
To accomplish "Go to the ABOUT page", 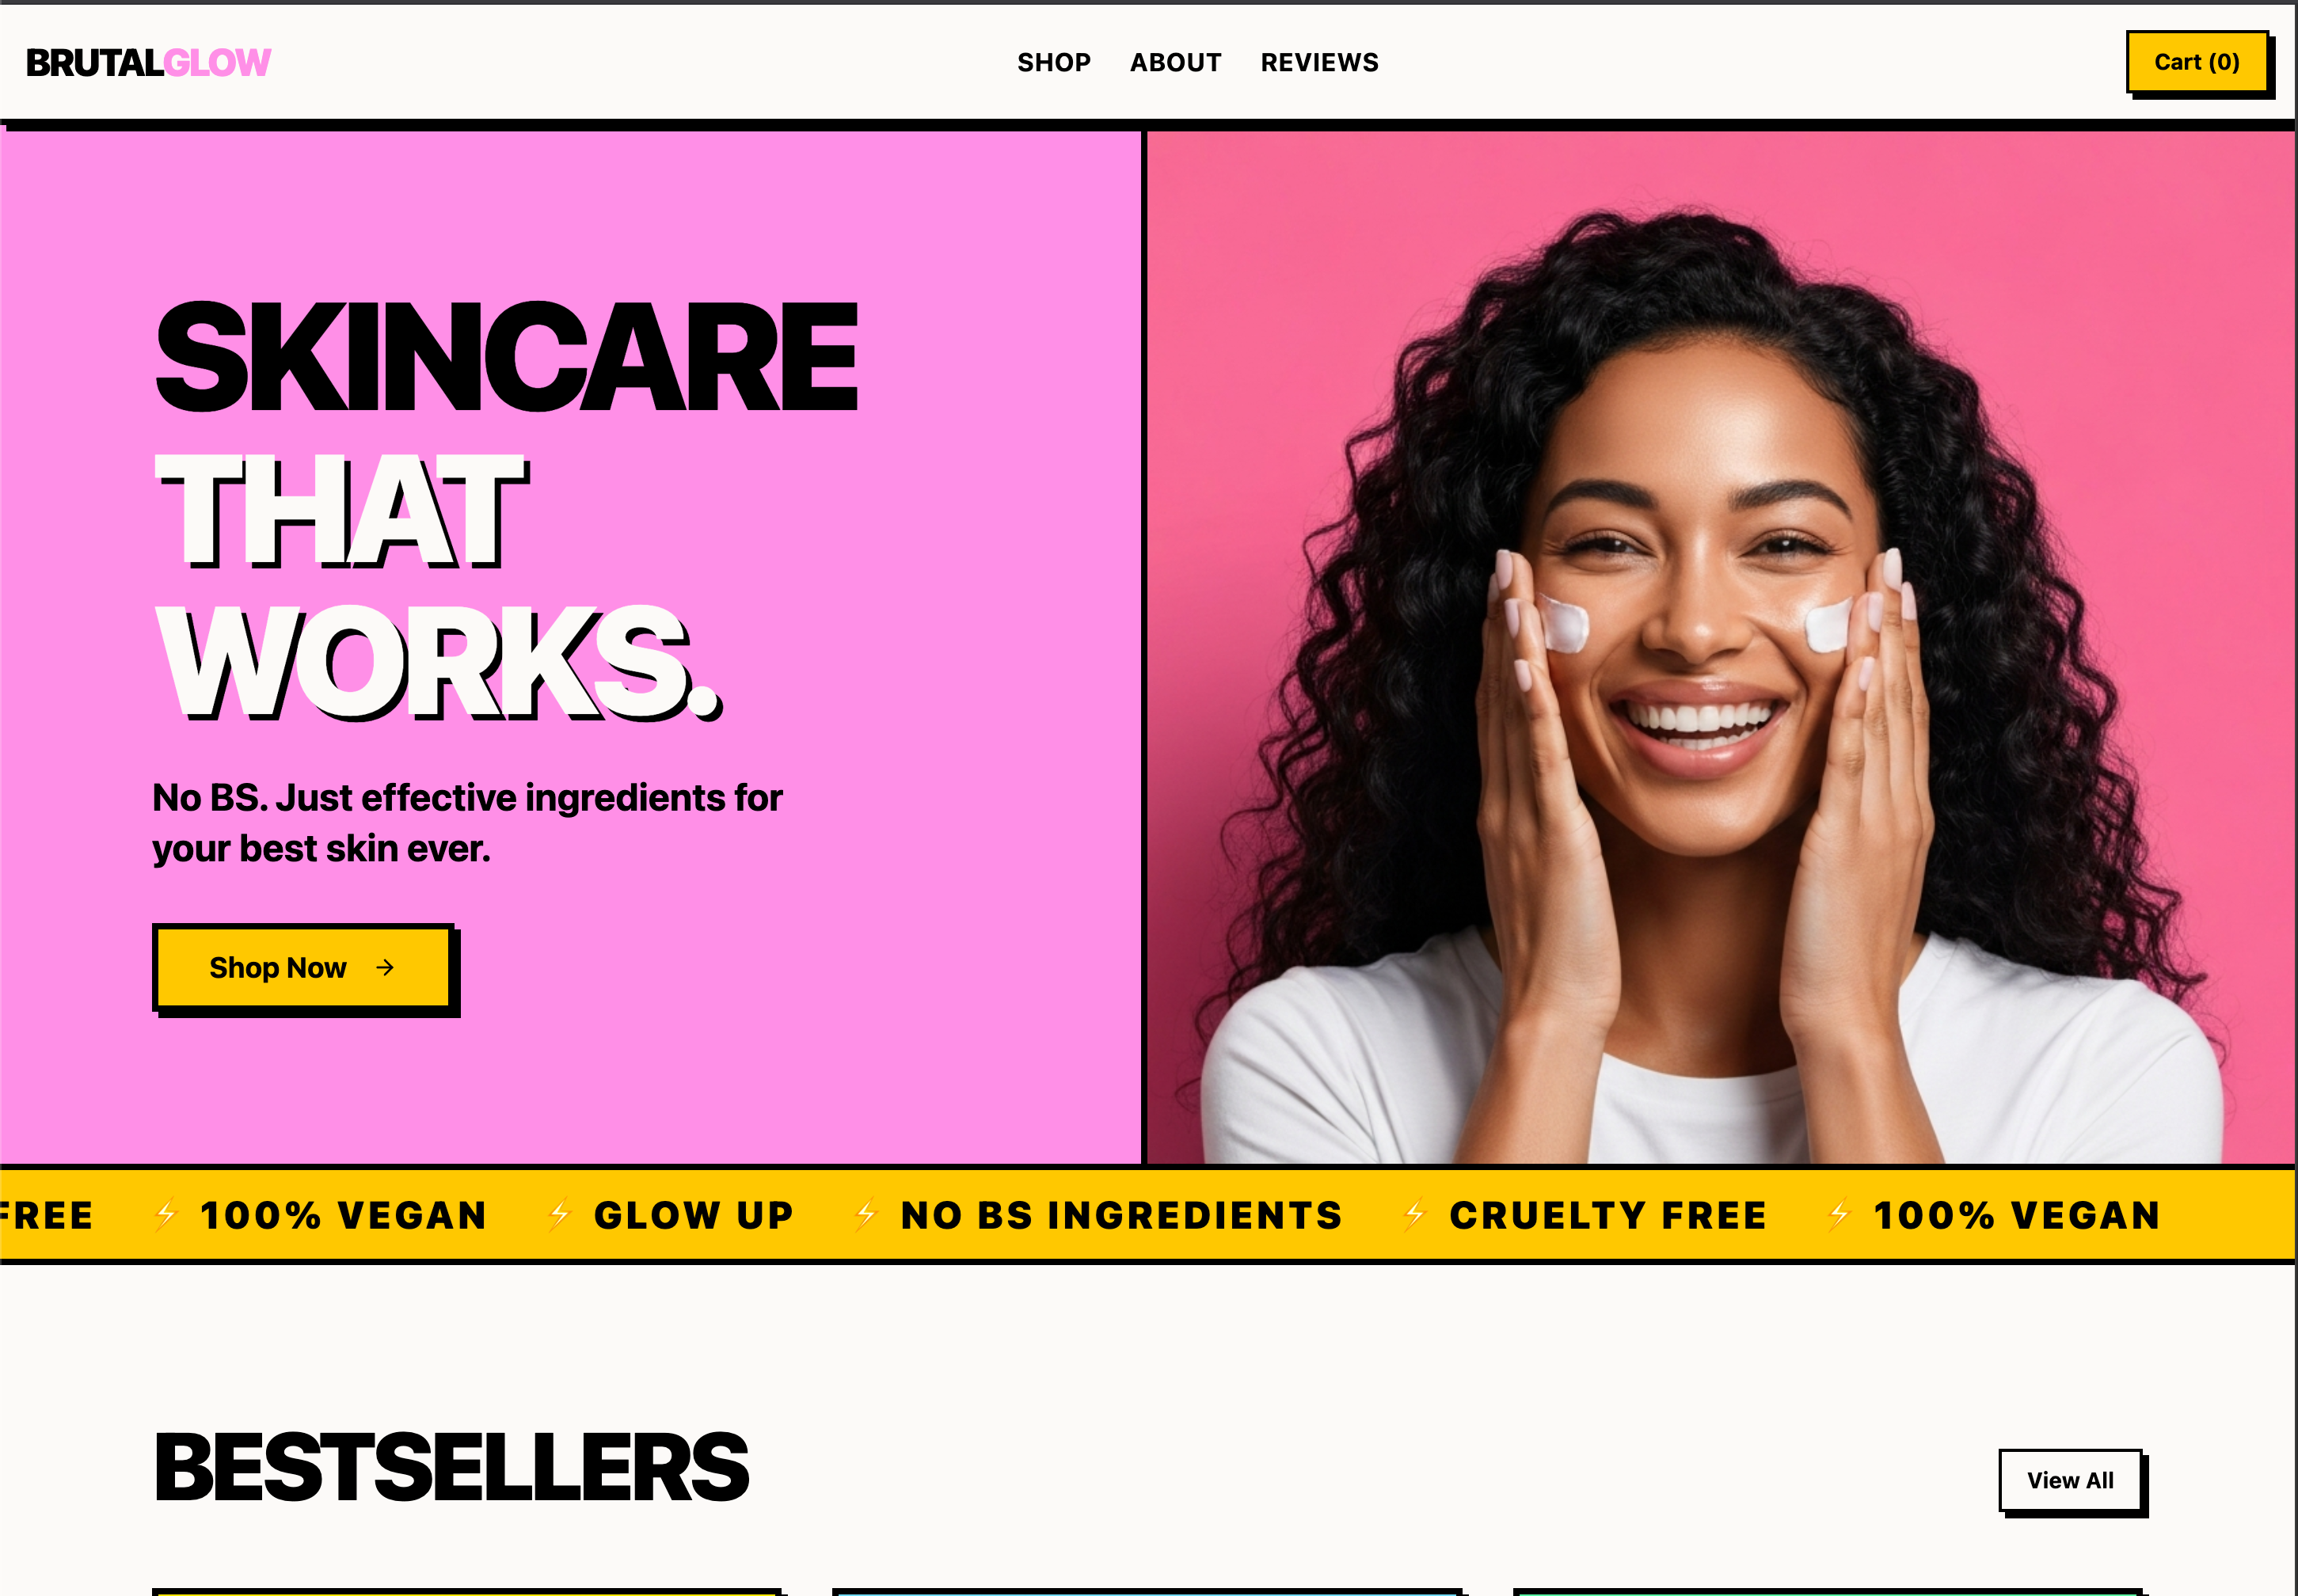I will (1175, 63).
